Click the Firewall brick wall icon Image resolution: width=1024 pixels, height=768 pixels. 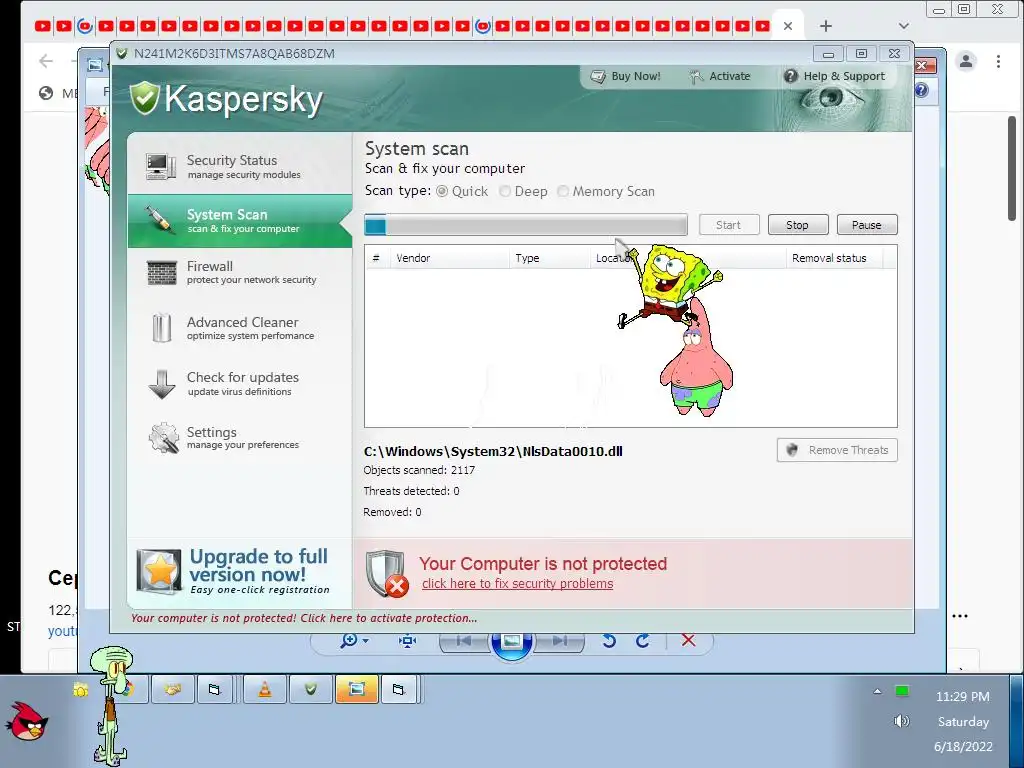tap(161, 272)
